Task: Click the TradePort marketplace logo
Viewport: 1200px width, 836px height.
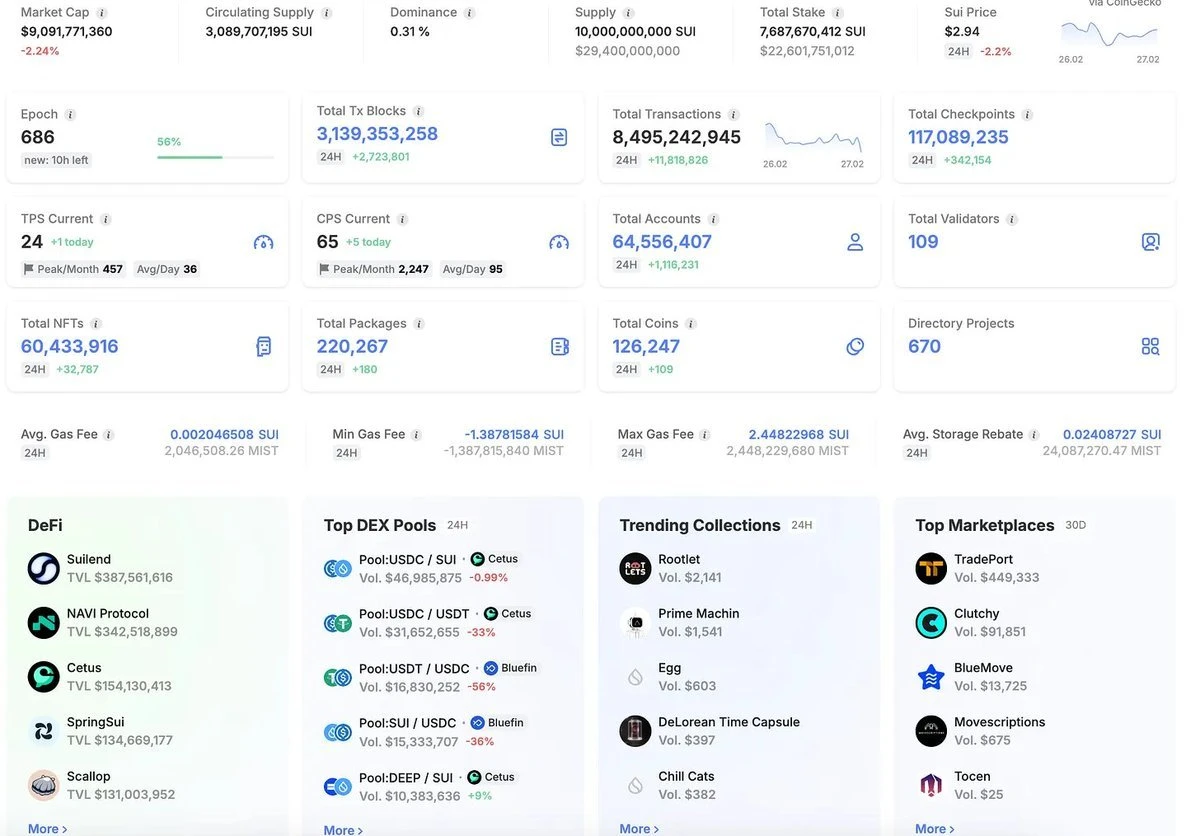Action: click(931, 569)
